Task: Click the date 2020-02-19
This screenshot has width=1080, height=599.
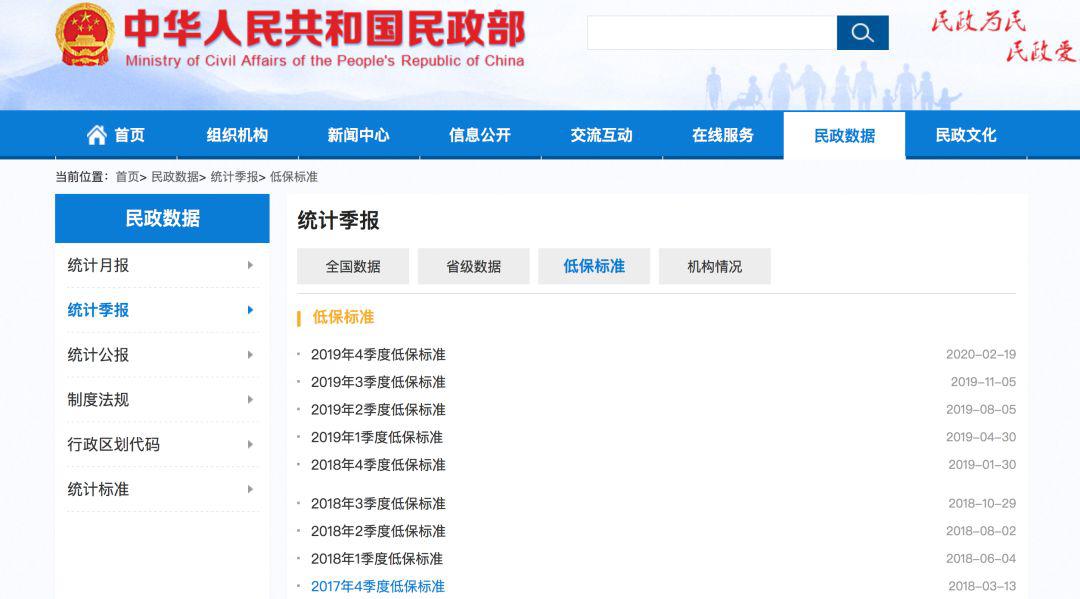Action: pyautogui.click(x=981, y=355)
